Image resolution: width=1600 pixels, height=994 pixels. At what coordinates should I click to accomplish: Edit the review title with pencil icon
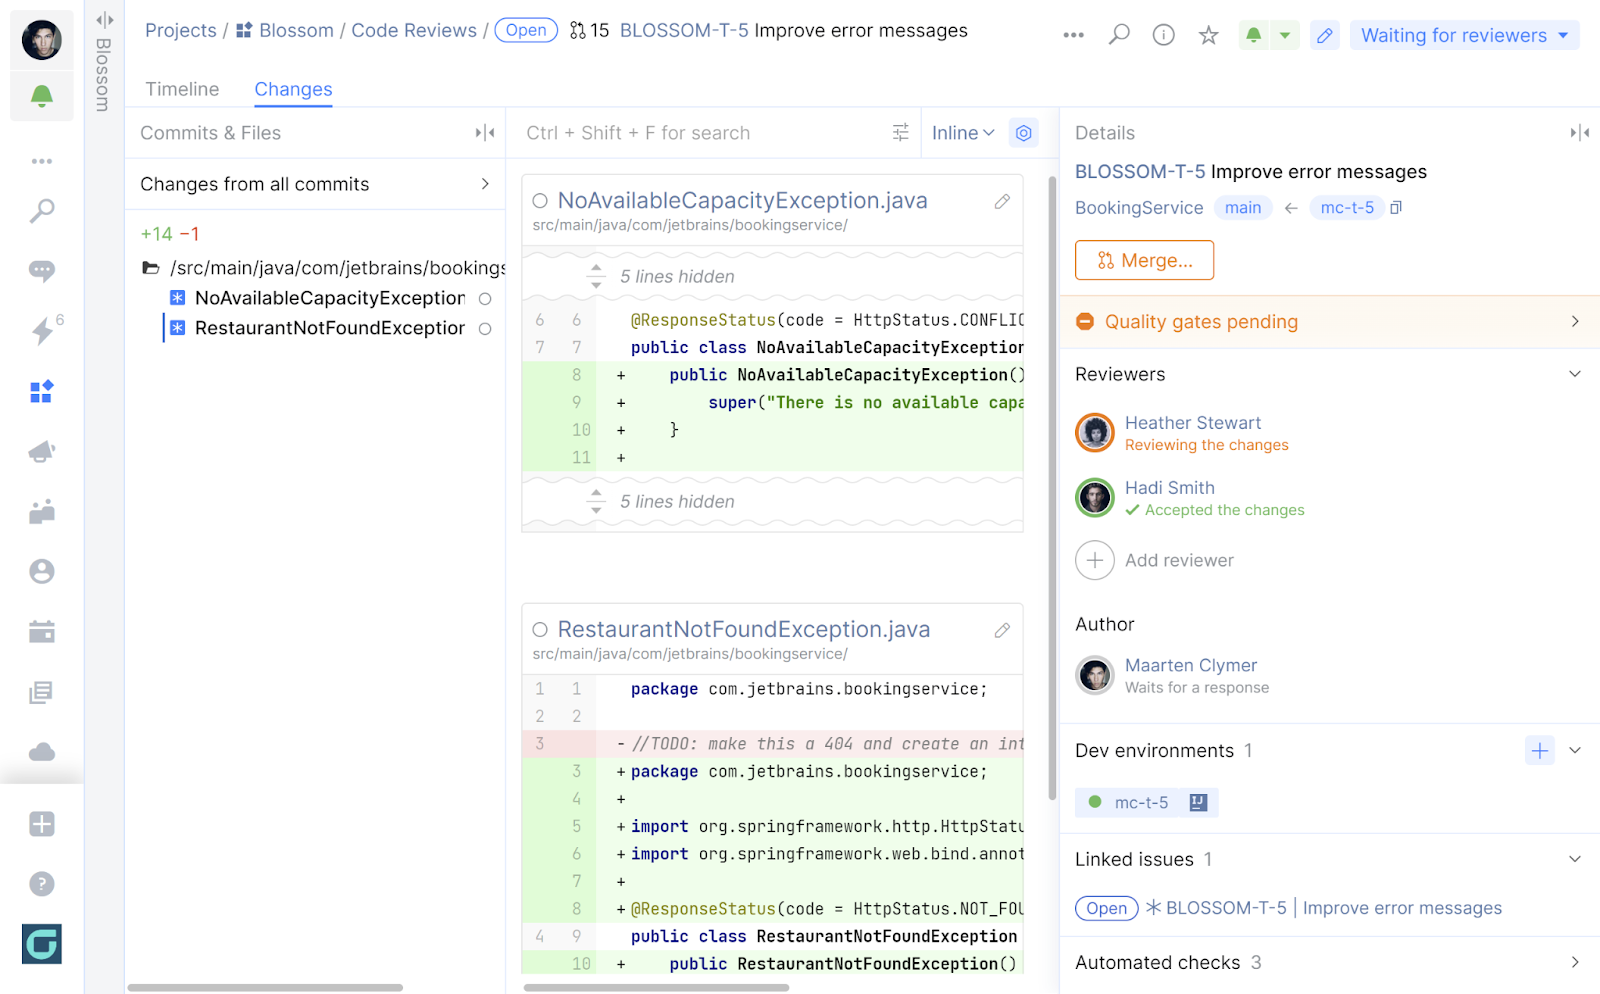[x=1325, y=35]
